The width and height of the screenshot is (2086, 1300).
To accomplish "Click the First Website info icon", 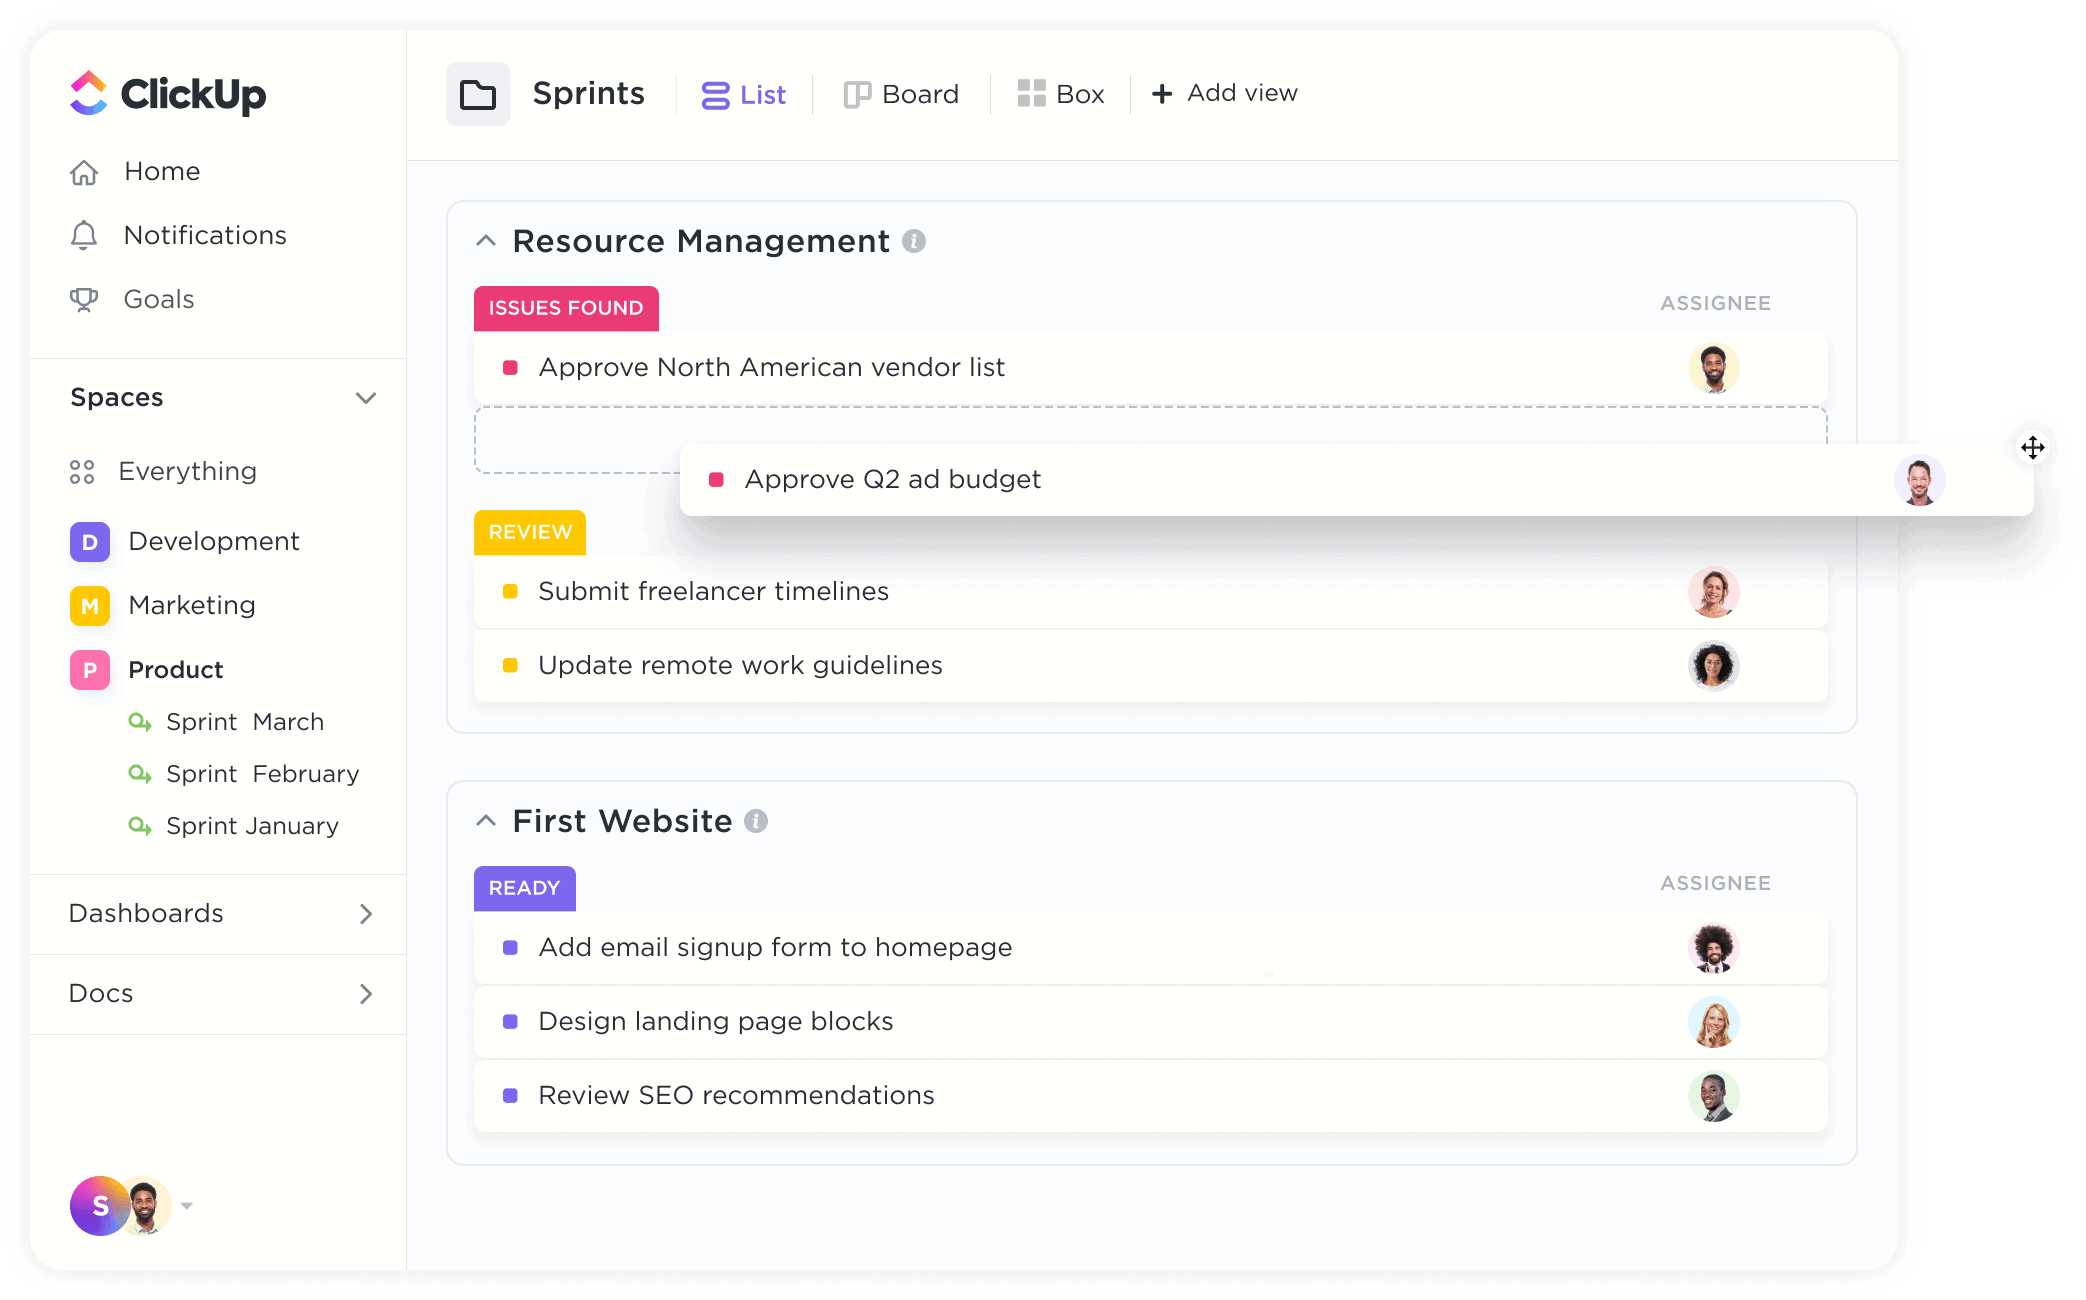I will (758, 821).
